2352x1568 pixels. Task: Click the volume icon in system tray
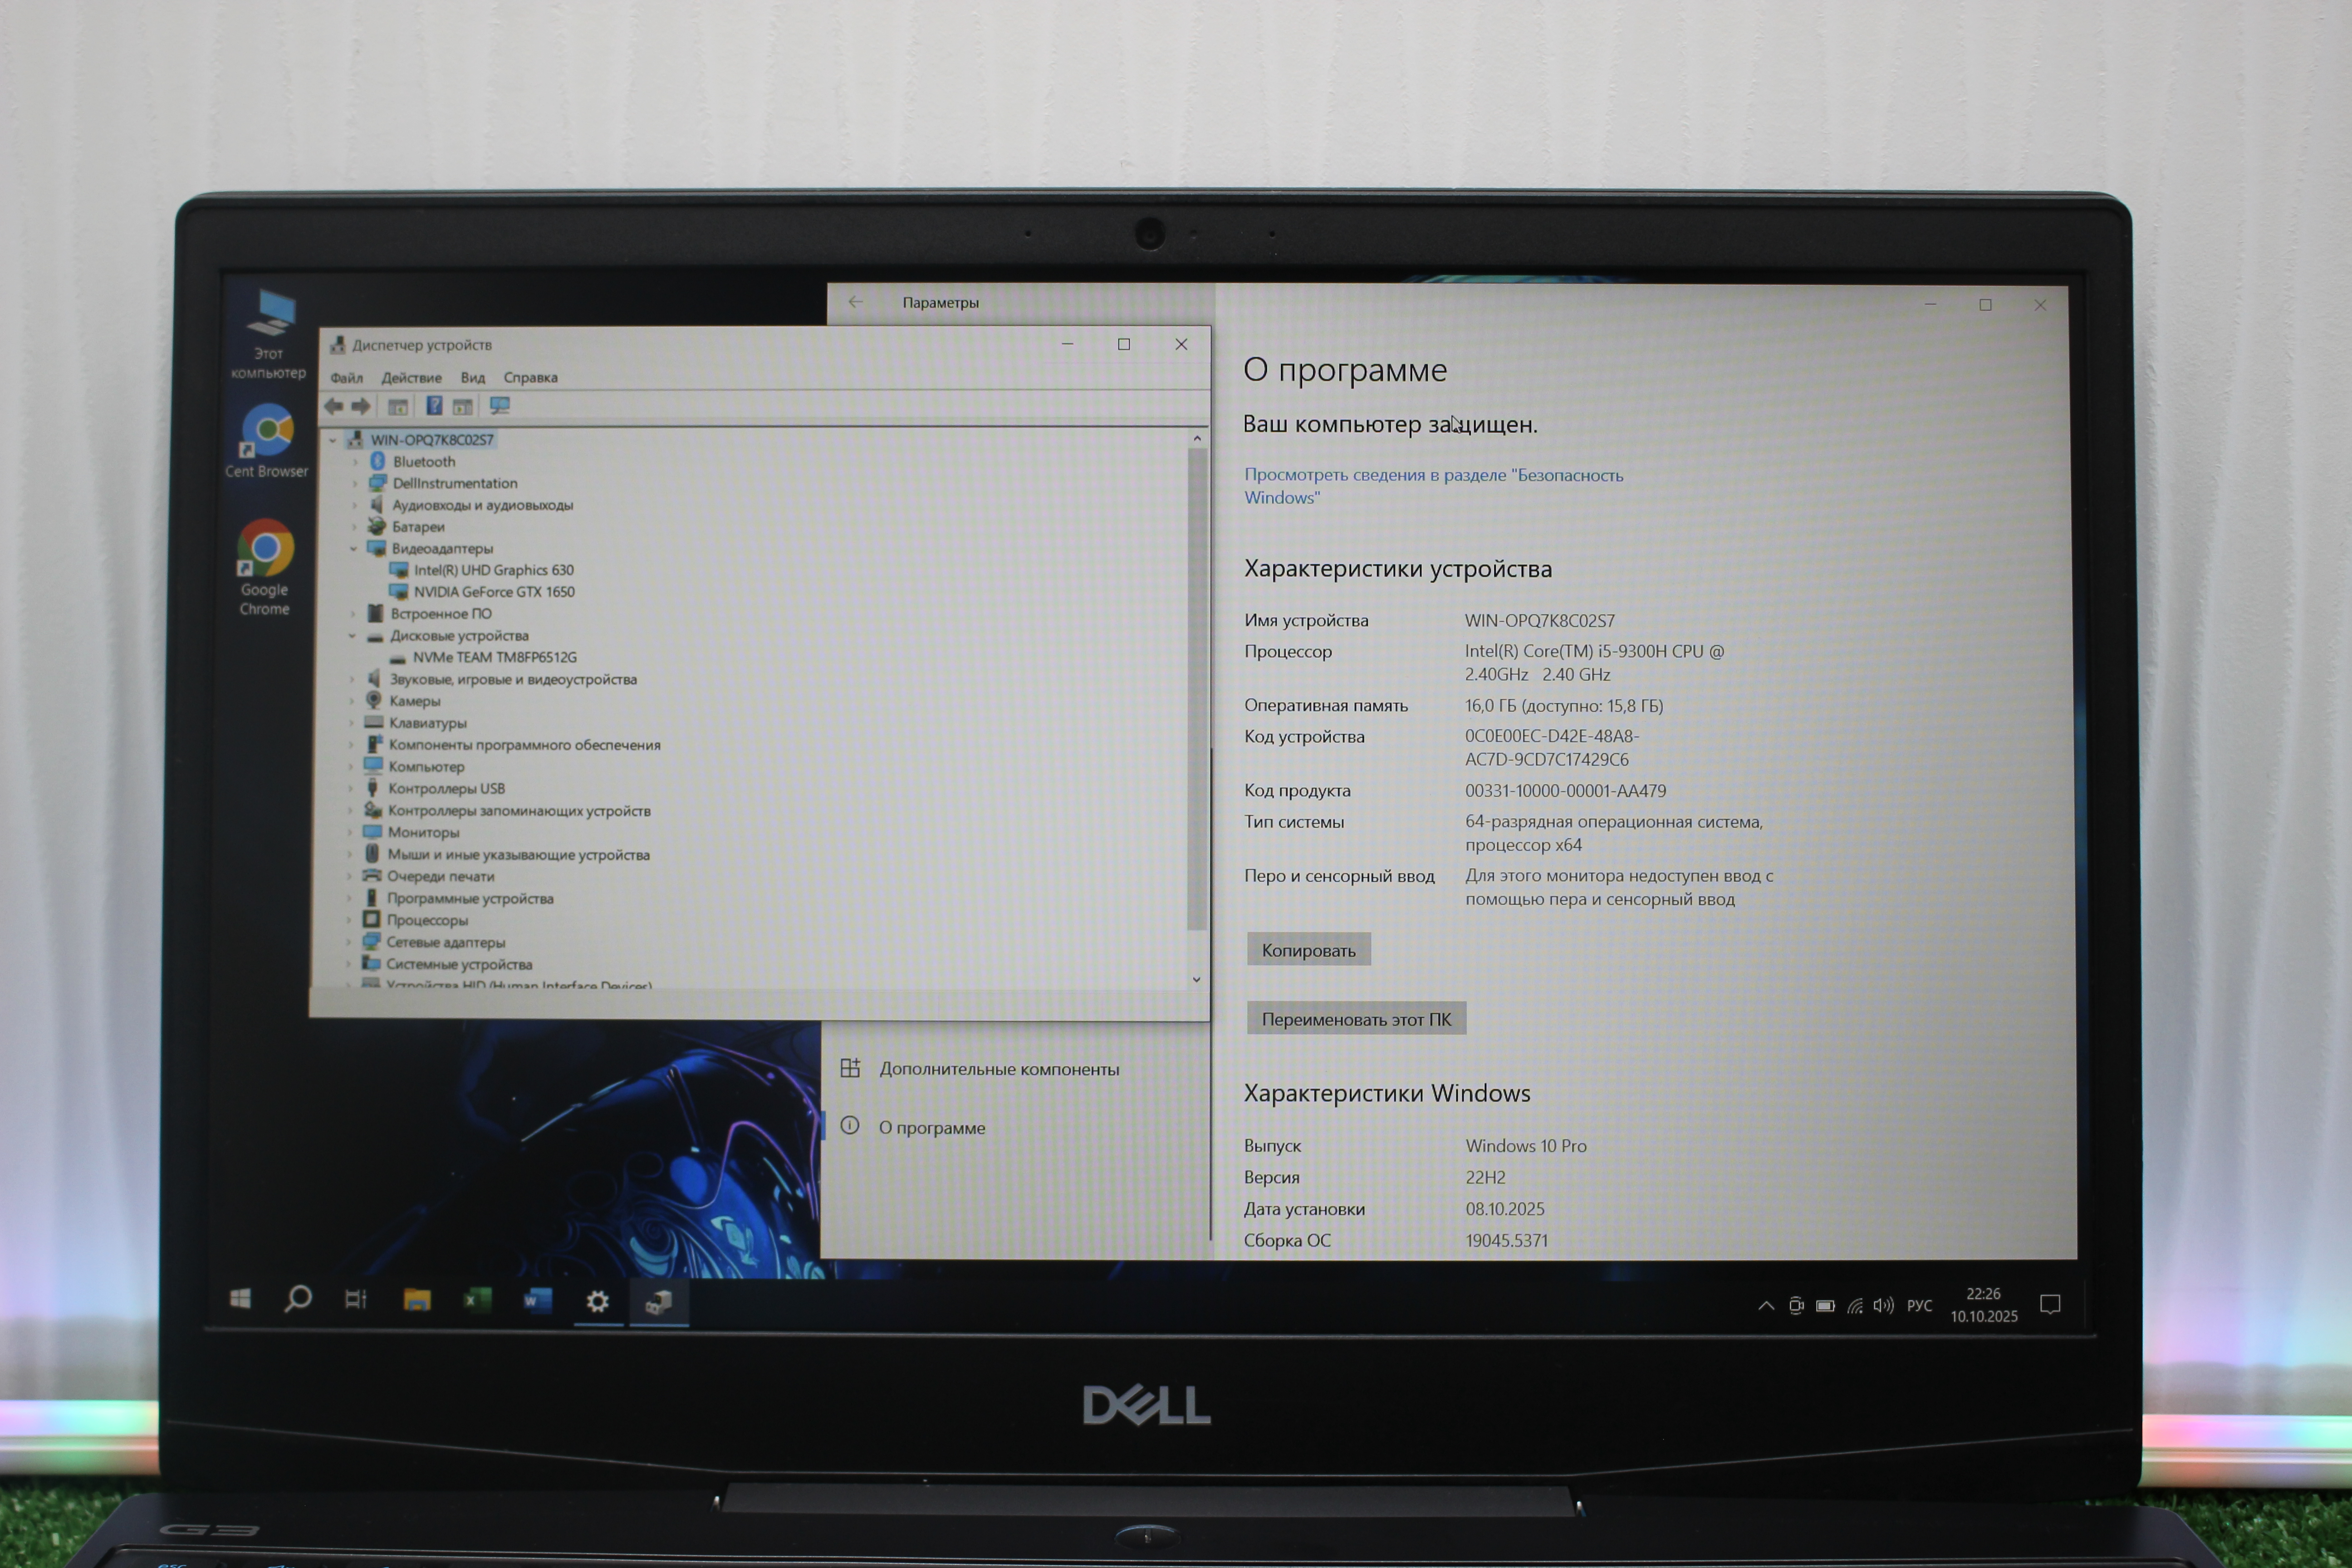click(x=1883, y=1305)
